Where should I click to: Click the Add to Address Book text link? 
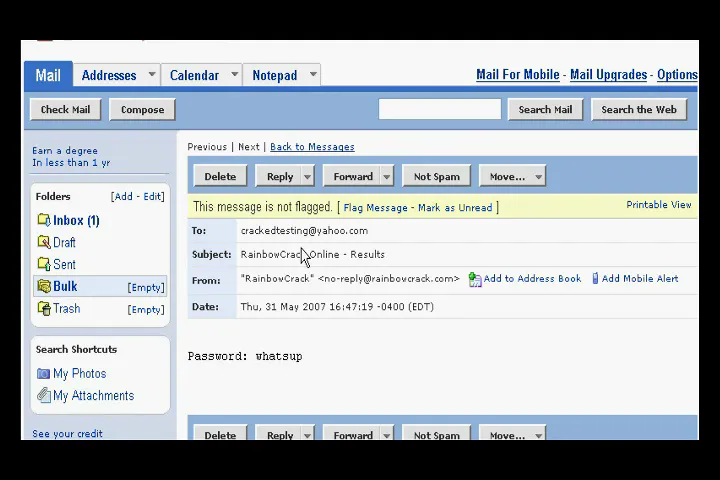click(532, 278)
